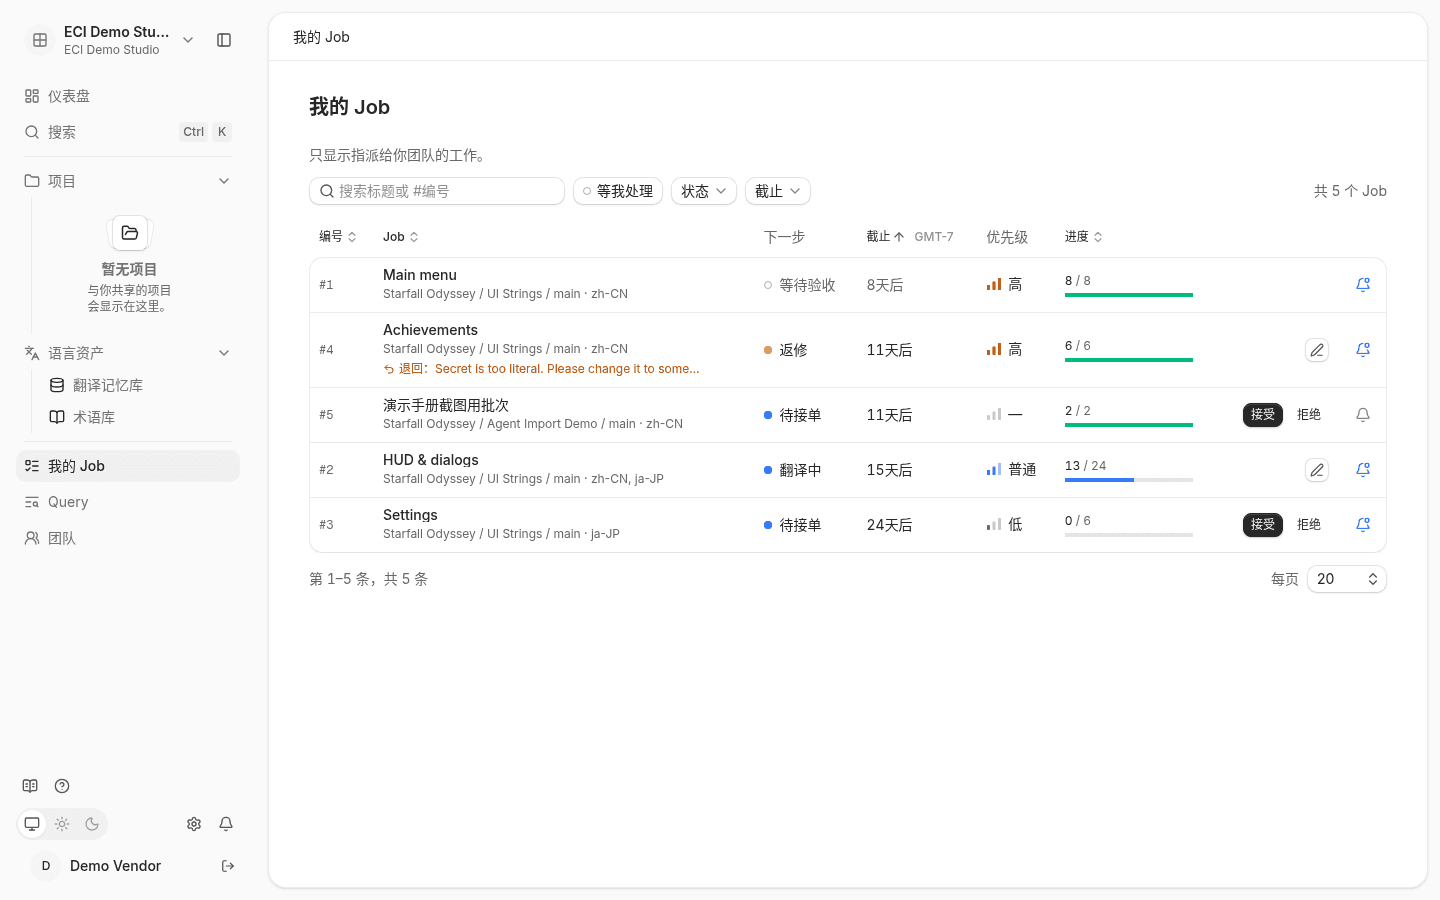Click the Settings job progress bar
This screenshot has width=1440, height=900.
click(1129, 535)
